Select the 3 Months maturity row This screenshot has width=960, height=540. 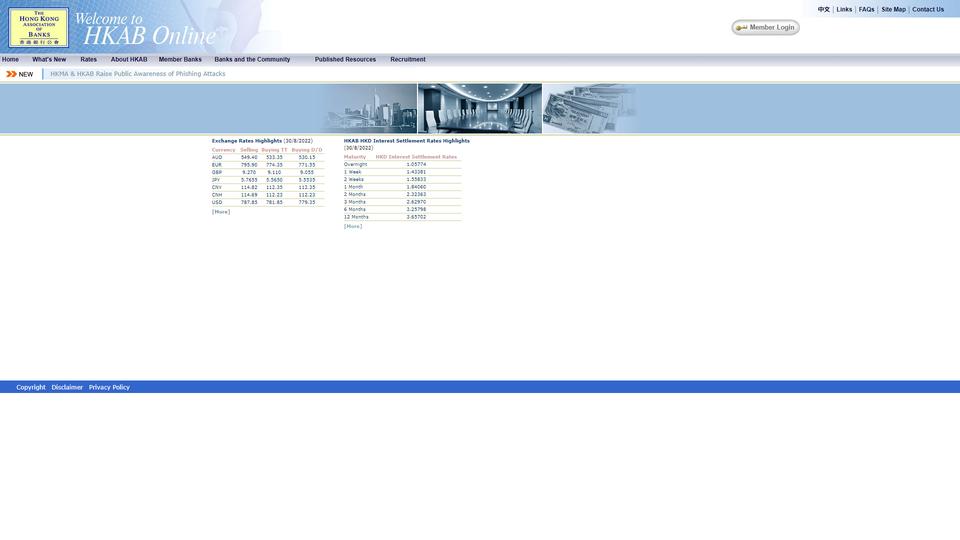tap(402, 201)
